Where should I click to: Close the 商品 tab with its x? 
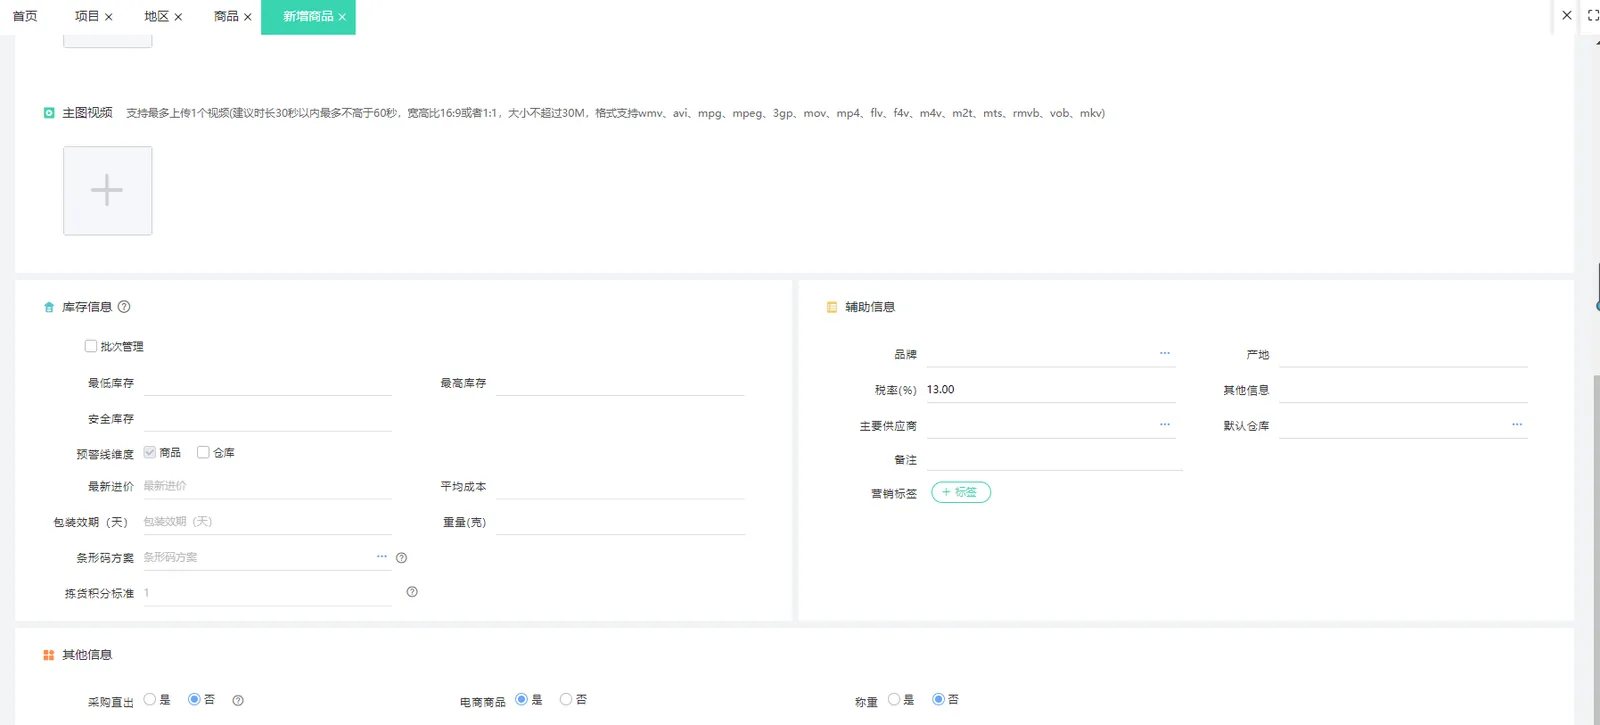click(247, 17)
